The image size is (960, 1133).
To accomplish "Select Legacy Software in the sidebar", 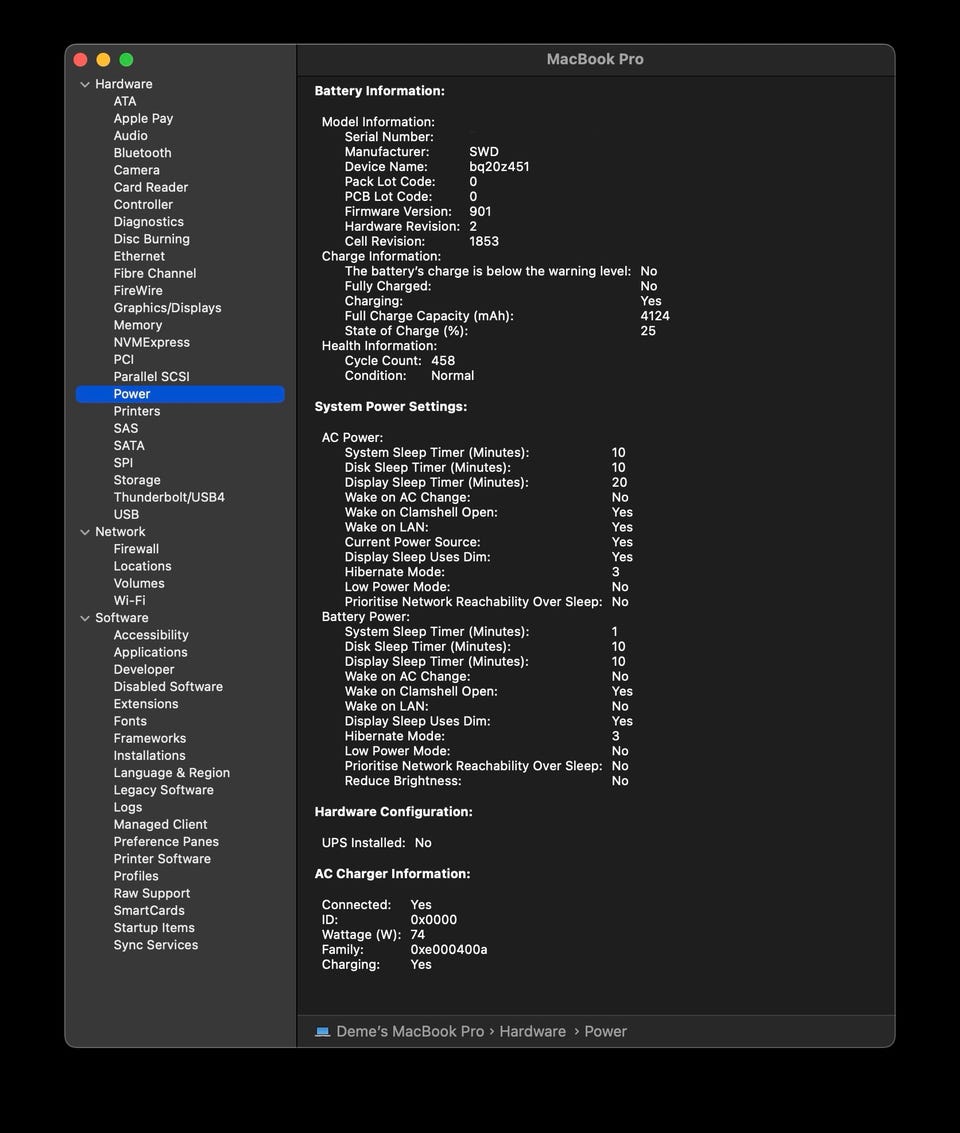I will click(x=163, y=790).
